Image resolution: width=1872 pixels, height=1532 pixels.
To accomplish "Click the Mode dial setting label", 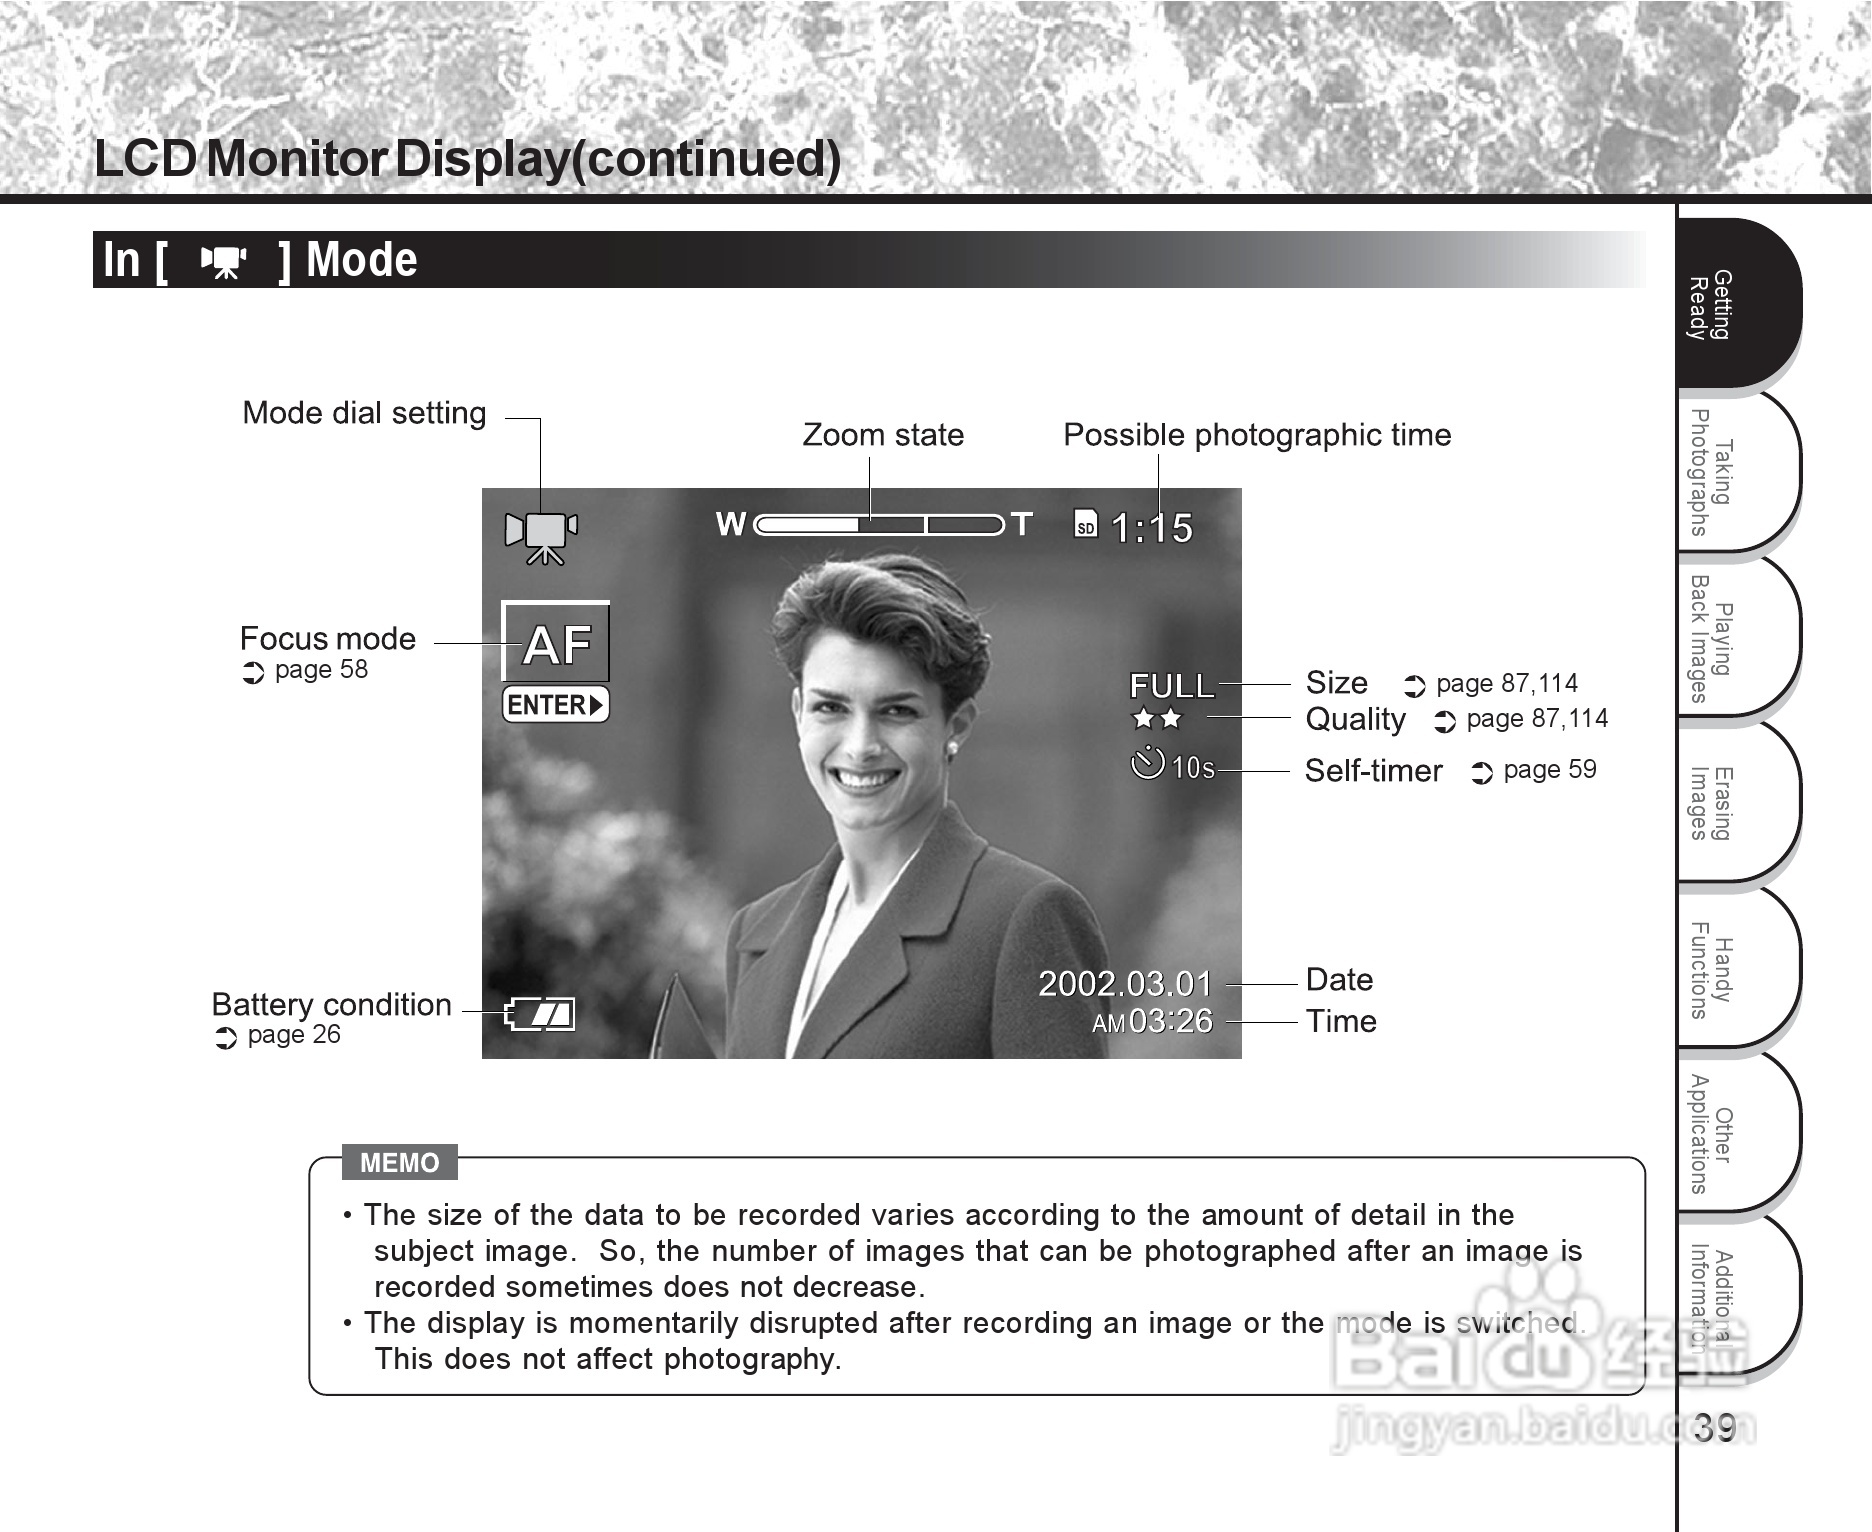I will click(x=364, y=414).
